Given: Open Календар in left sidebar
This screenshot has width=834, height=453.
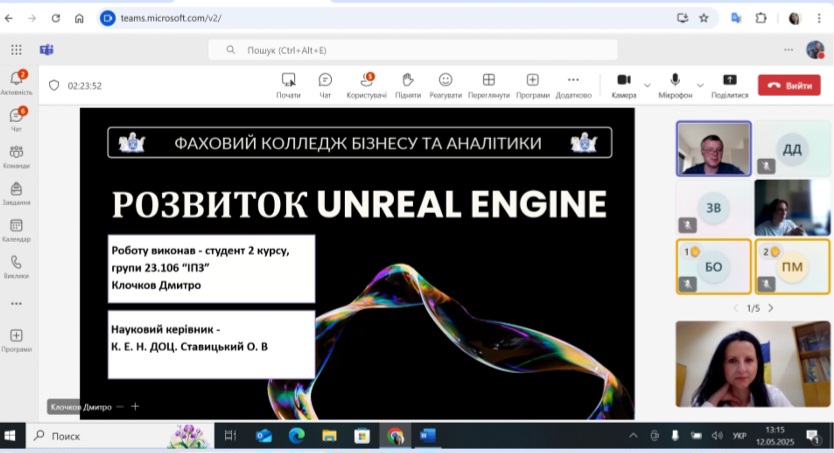Looking at the screenshot, I should point(16,228).
